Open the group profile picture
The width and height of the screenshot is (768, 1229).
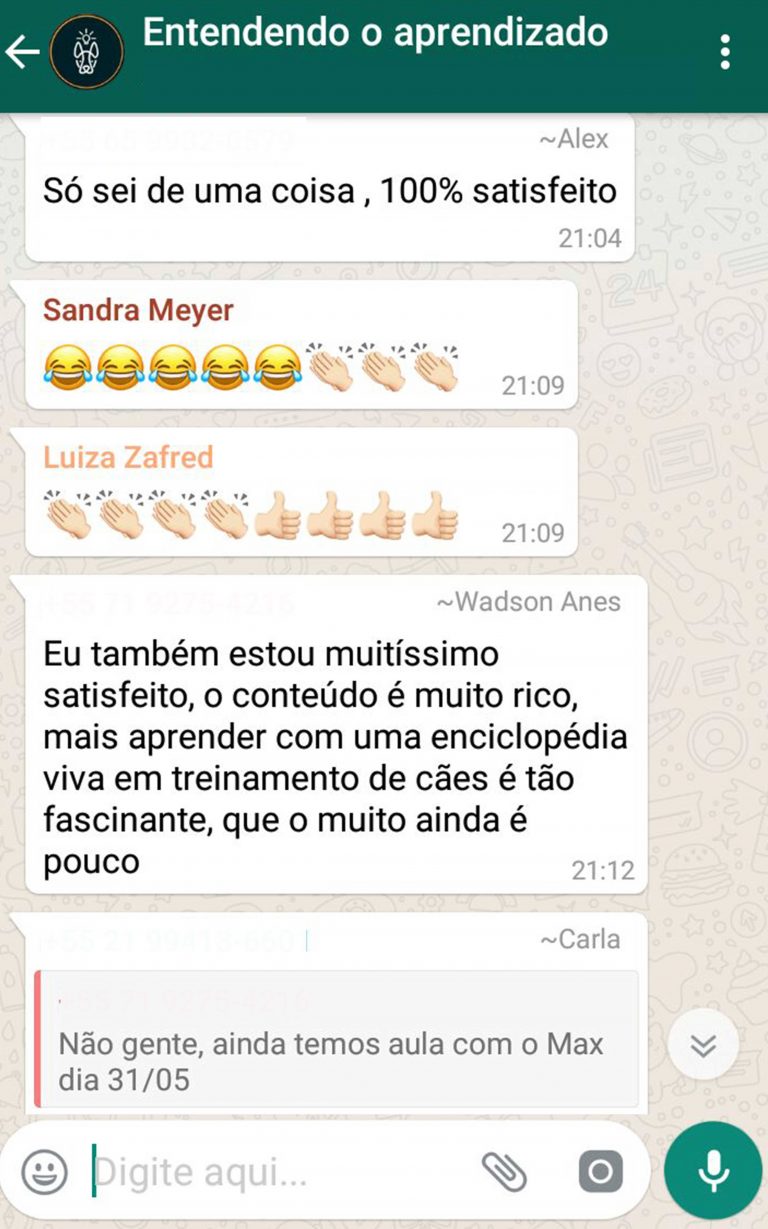click(x=86, y=52)
